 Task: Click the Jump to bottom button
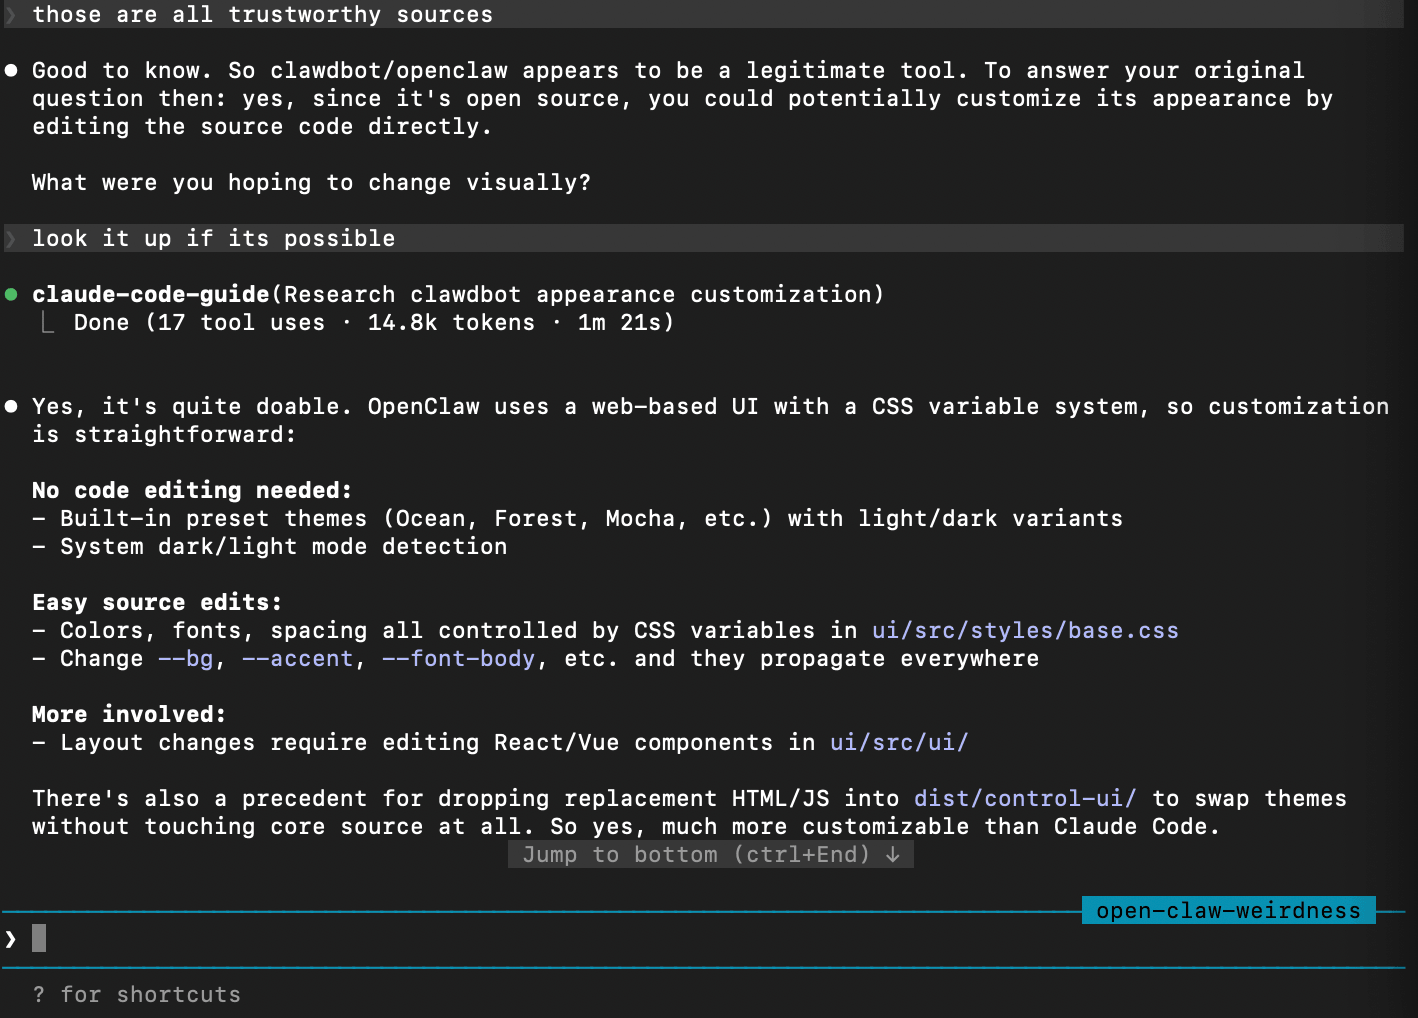[710, 854]
